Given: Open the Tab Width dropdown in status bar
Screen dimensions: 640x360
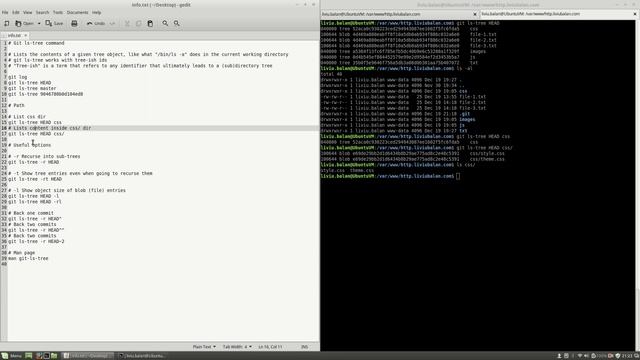Looking at the screenshot, I should tap(237, 347).
